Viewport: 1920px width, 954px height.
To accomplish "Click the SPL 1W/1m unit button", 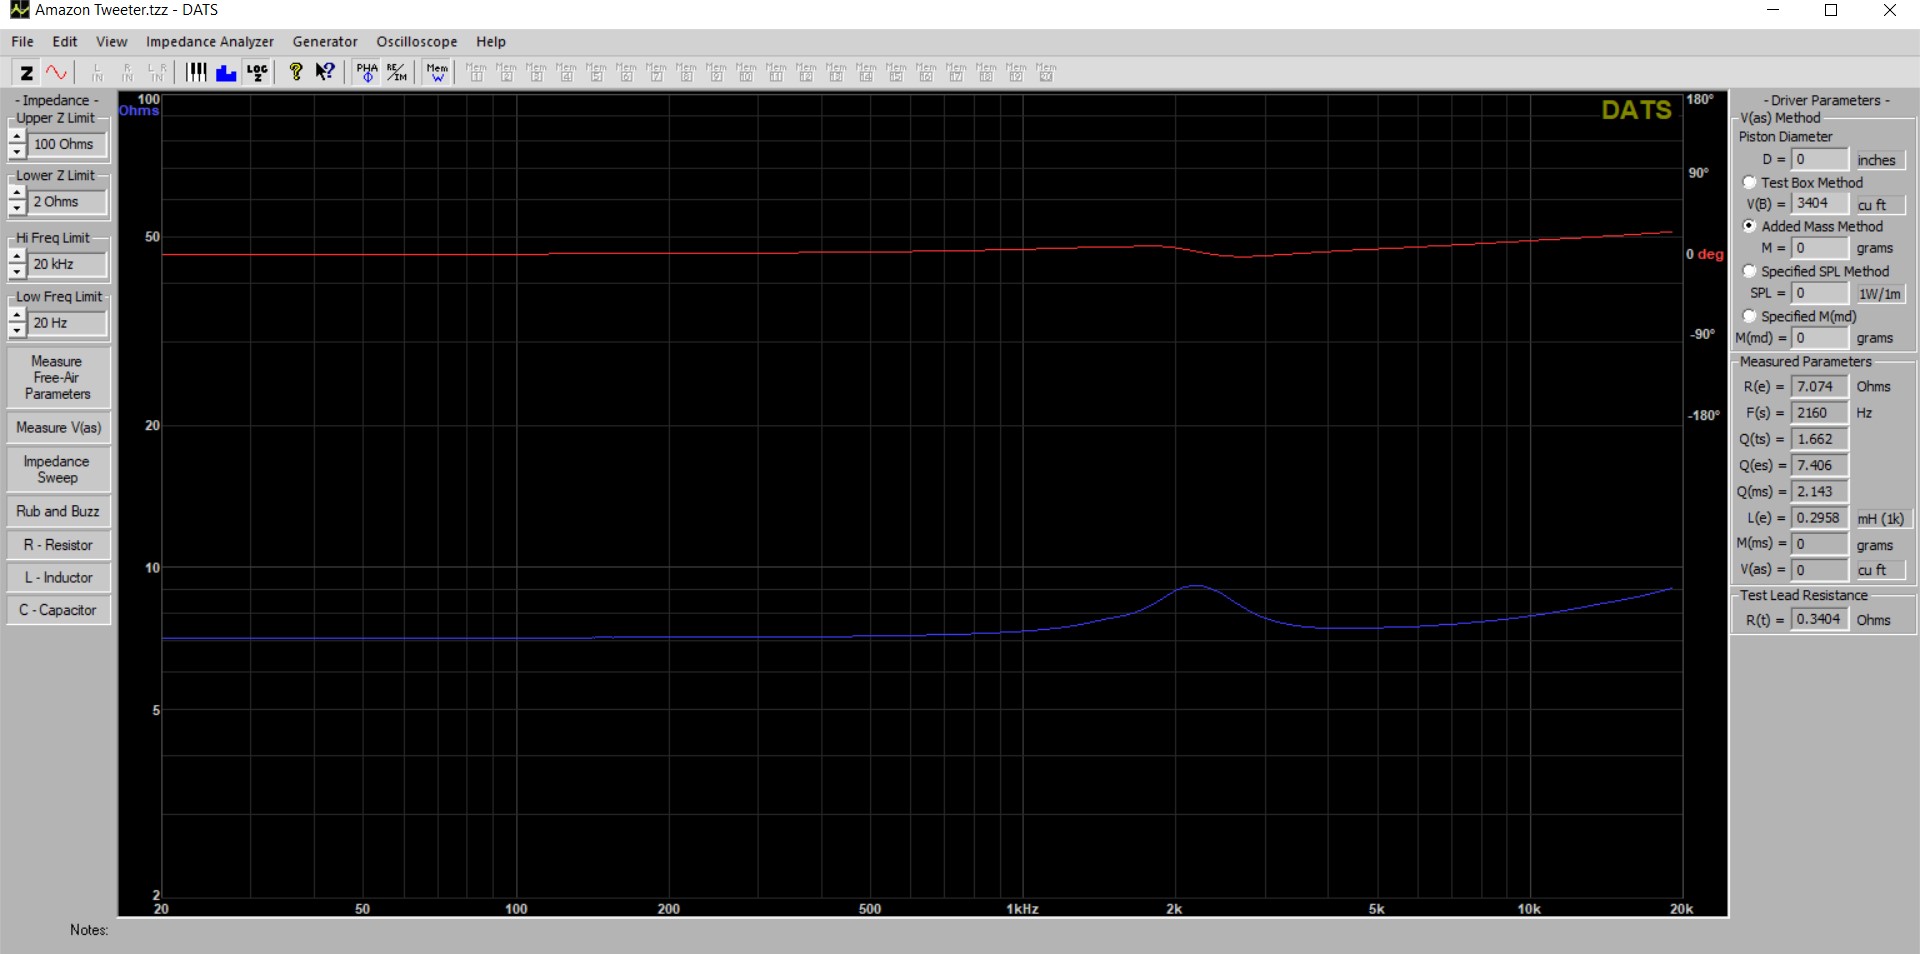I will (1879, 293).
